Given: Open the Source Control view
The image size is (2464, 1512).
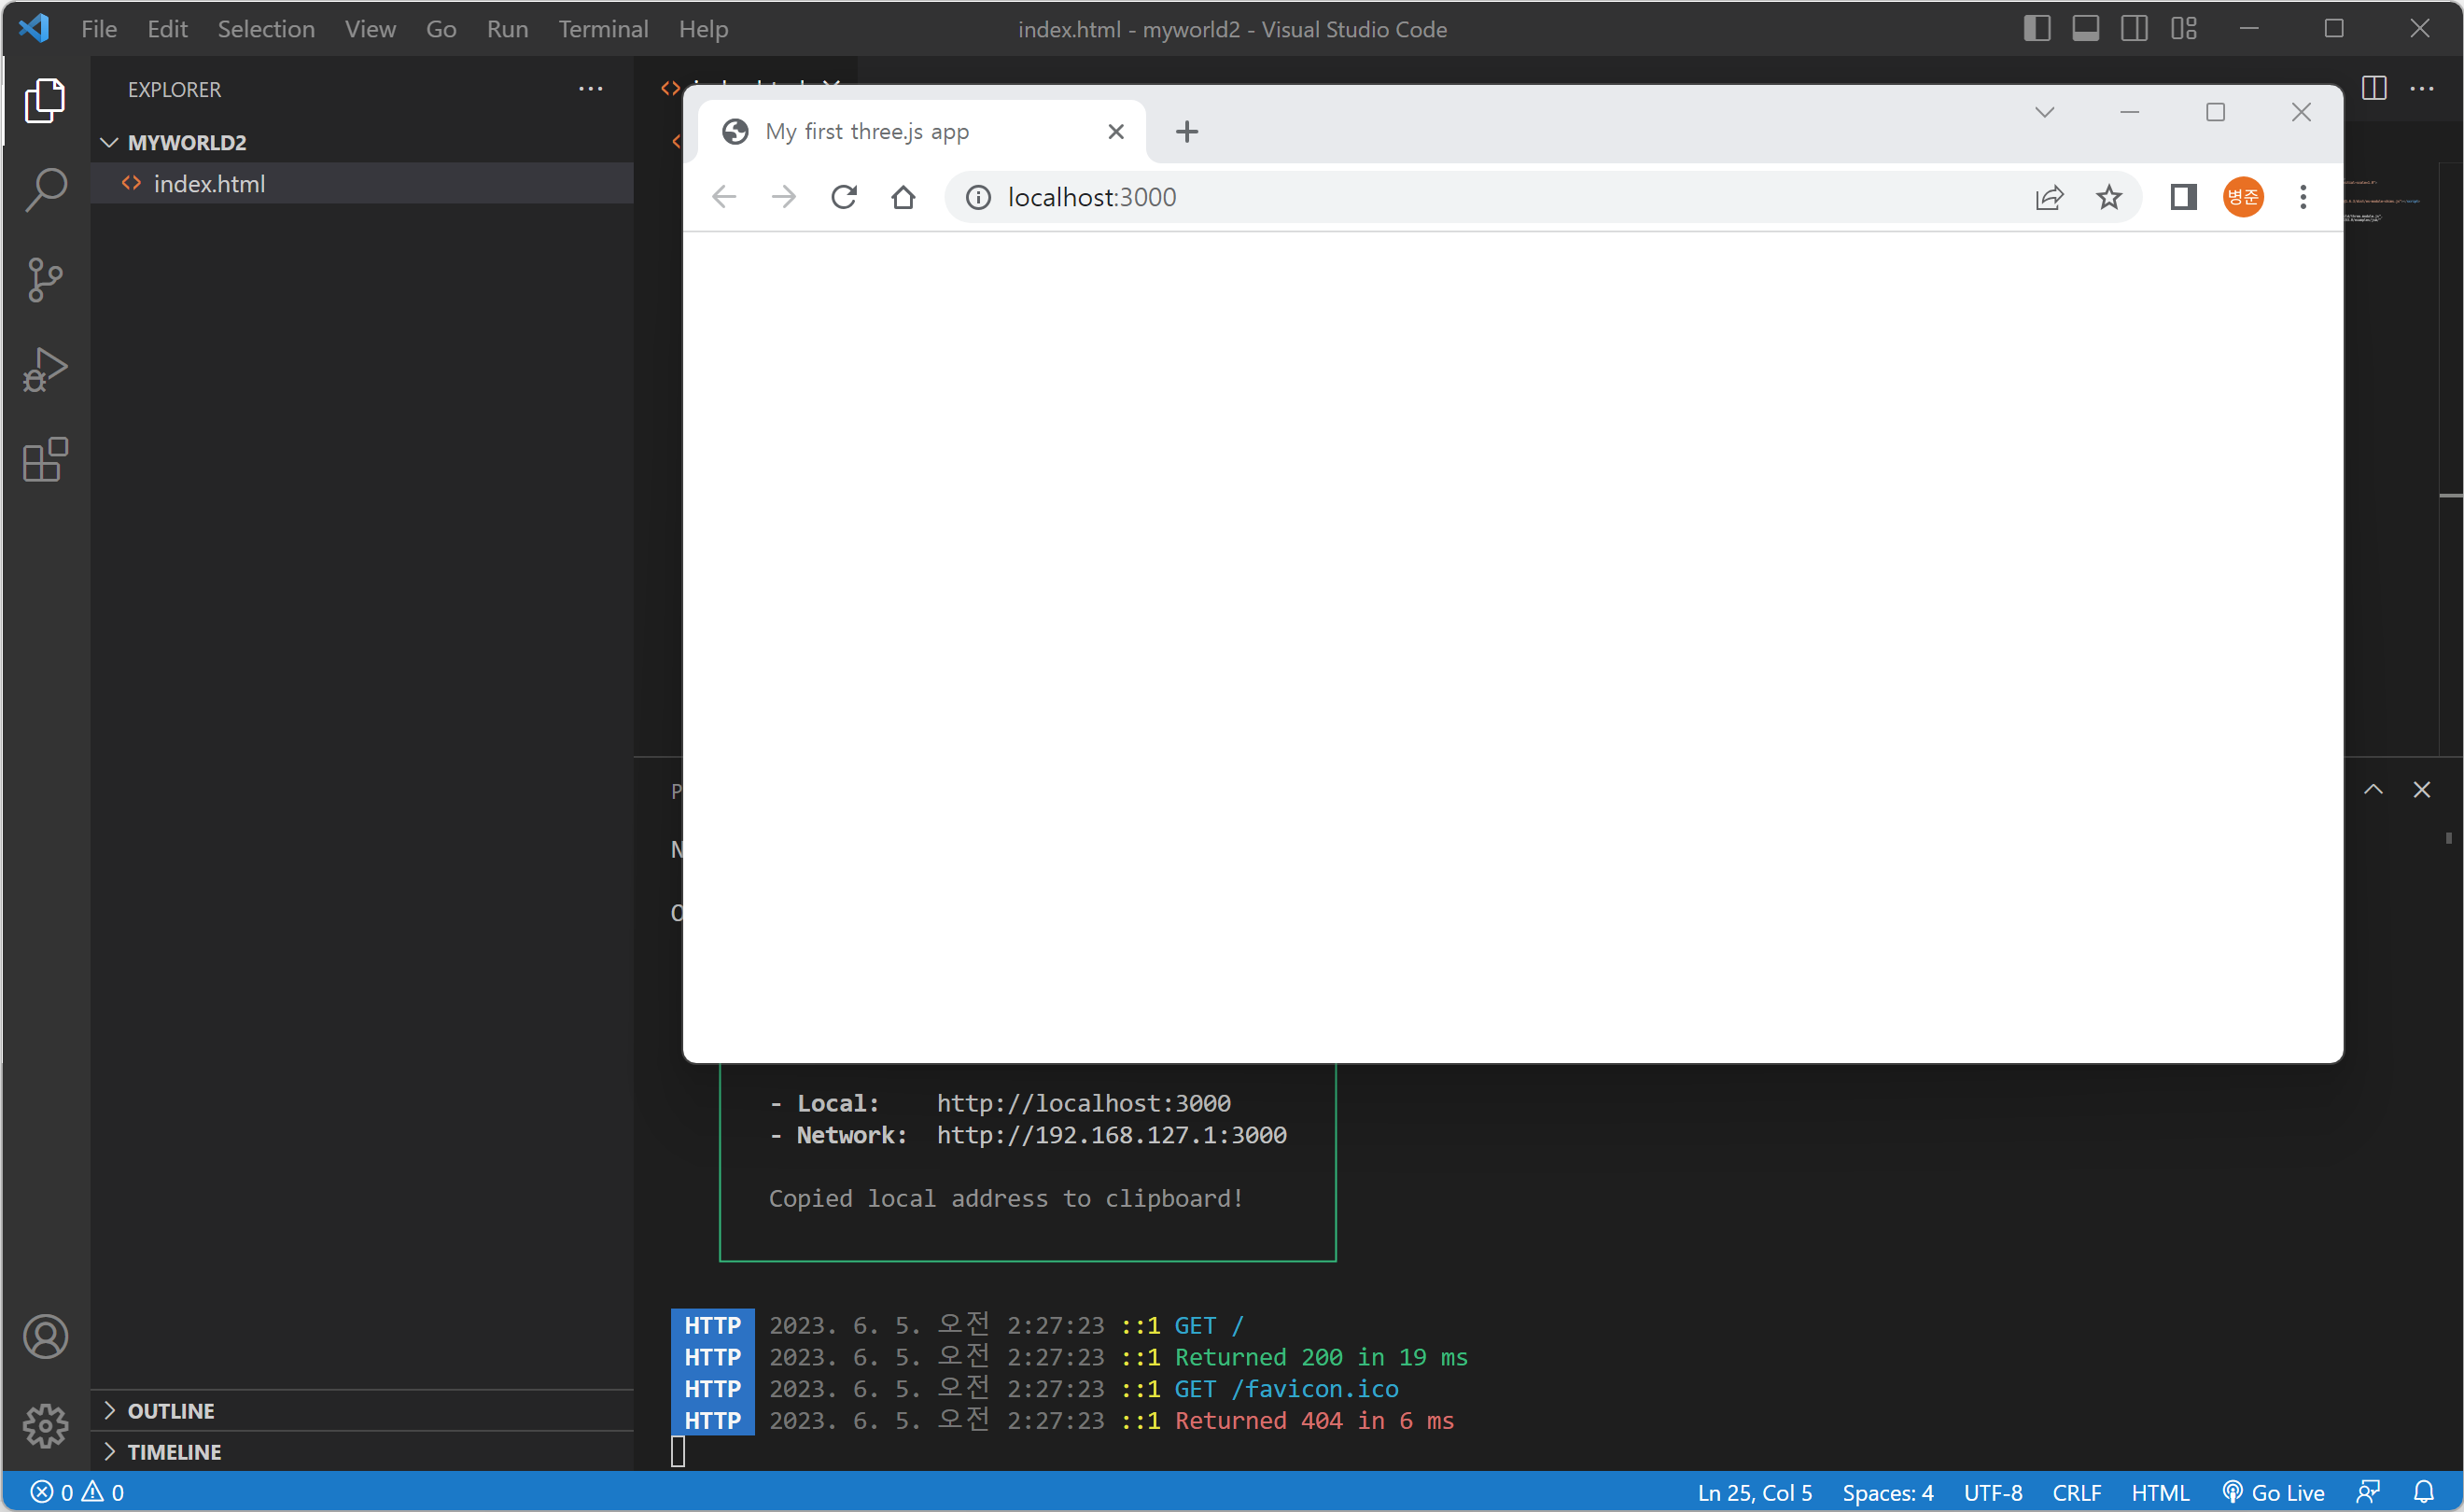Looking at the screenshot, I should coord(45,280).
